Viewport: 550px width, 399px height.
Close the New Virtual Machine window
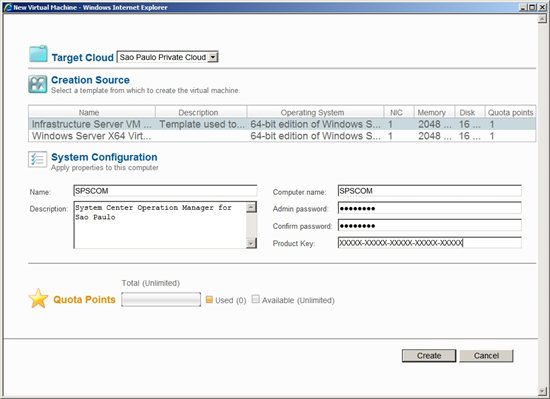click(542, 7)
